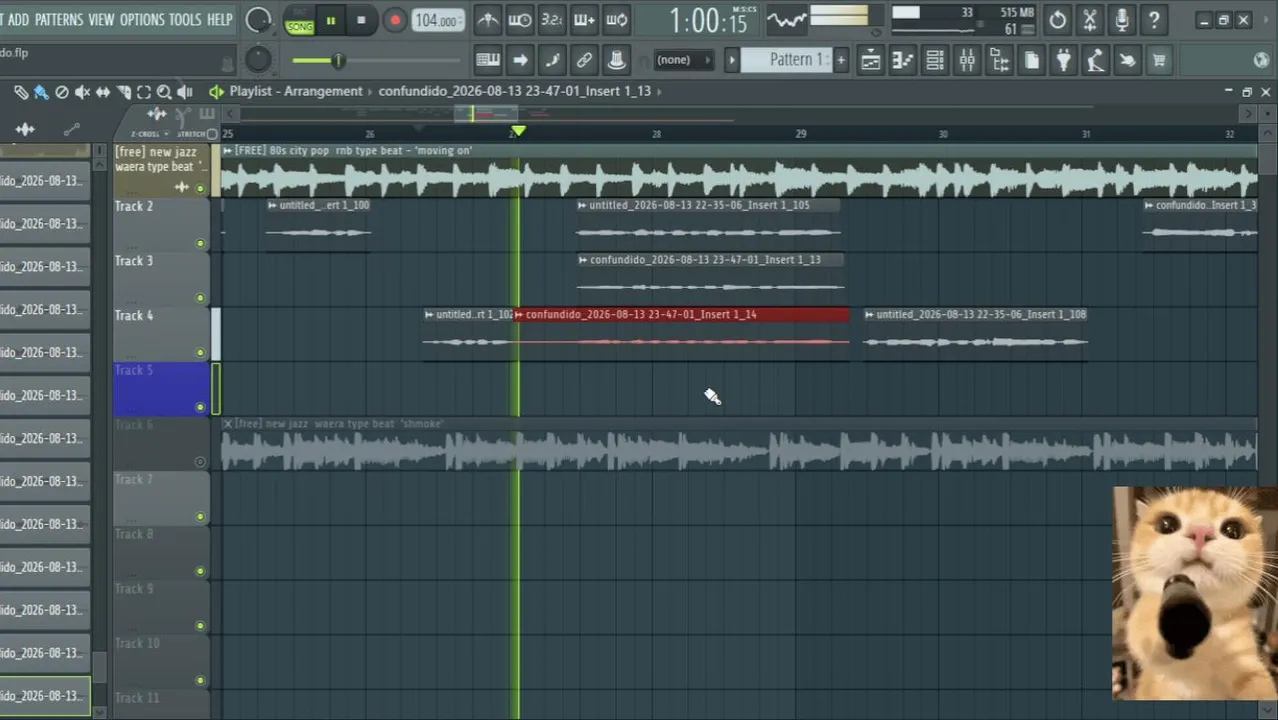The height and width of the screenshot is (720, 1278).
Task: Open the project picker files icon
Action: pyautogui.click(x=1031, y=60)
